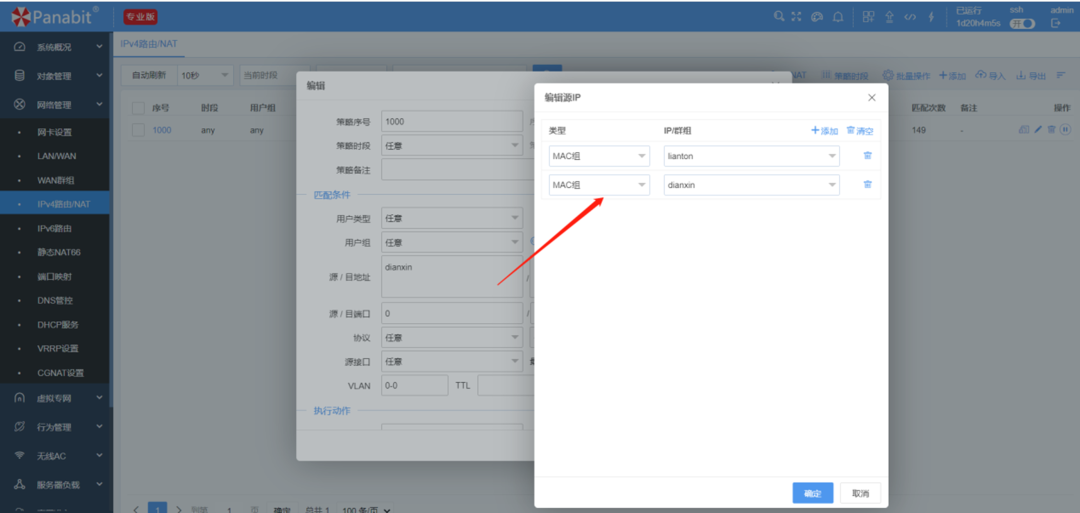The height and width of the screenshot is (513, 1080).
Task: Open the 源接口 dropdown
Action: point(452,362)
